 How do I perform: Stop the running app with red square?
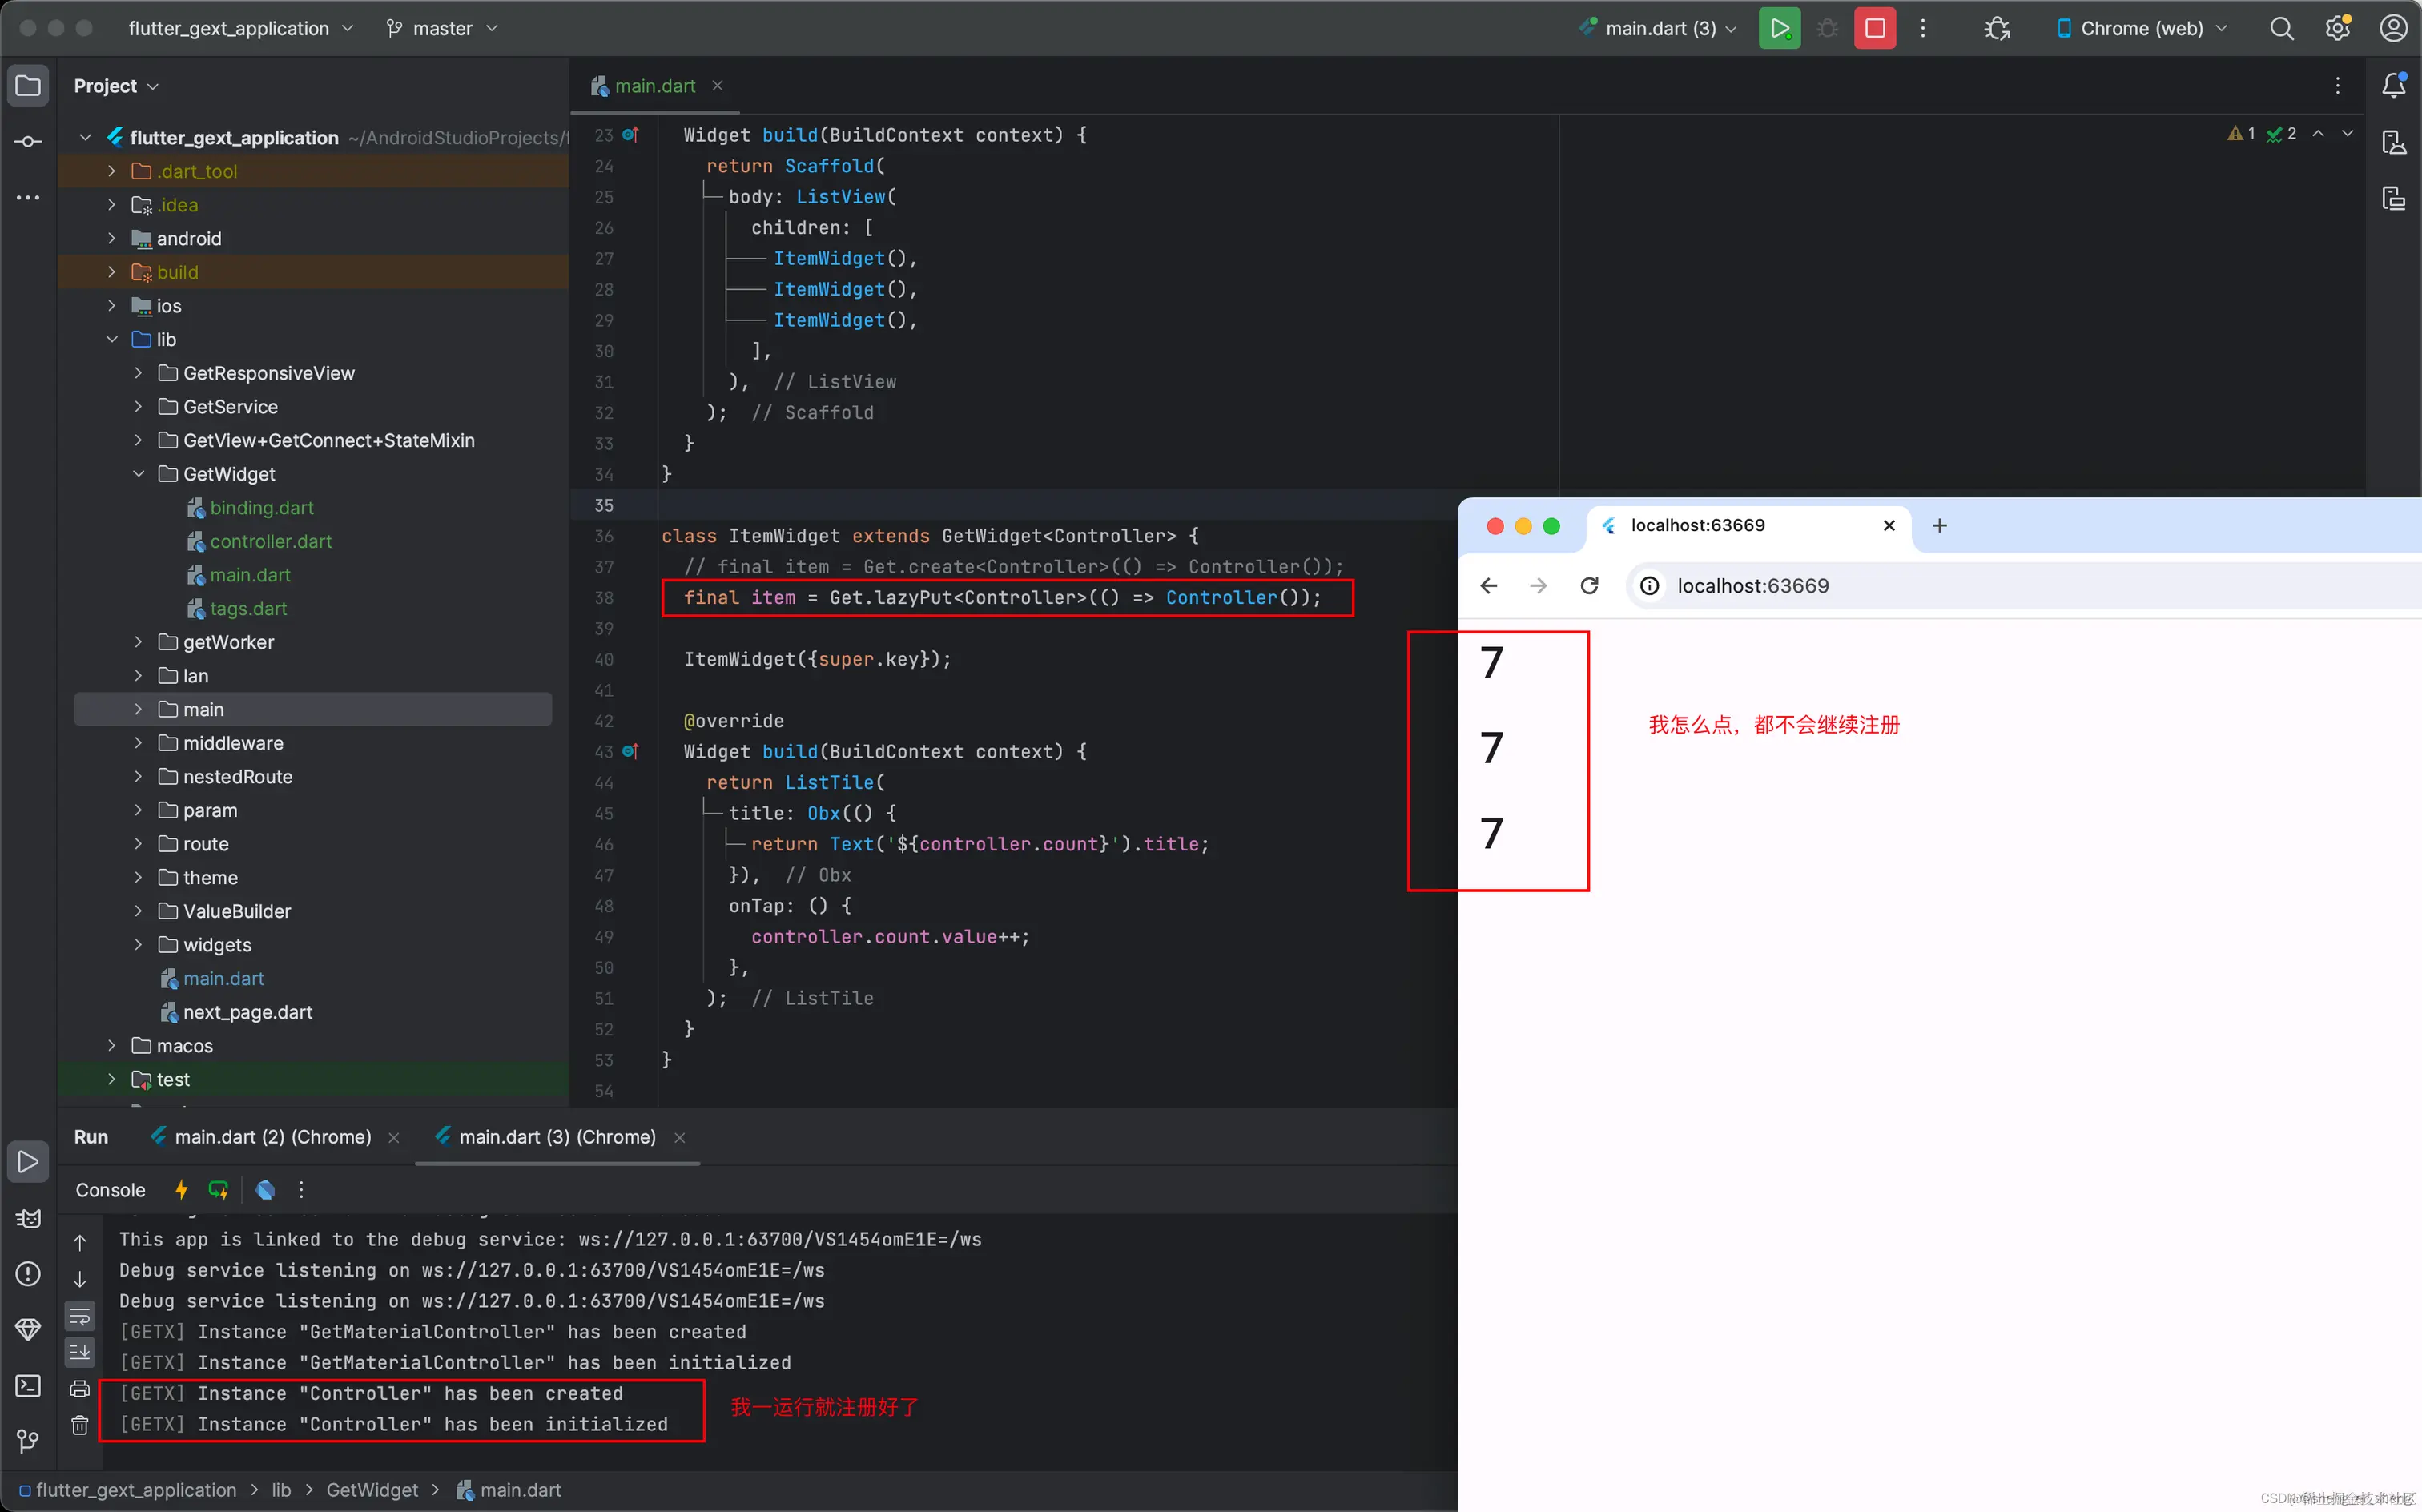[1875, 28]
